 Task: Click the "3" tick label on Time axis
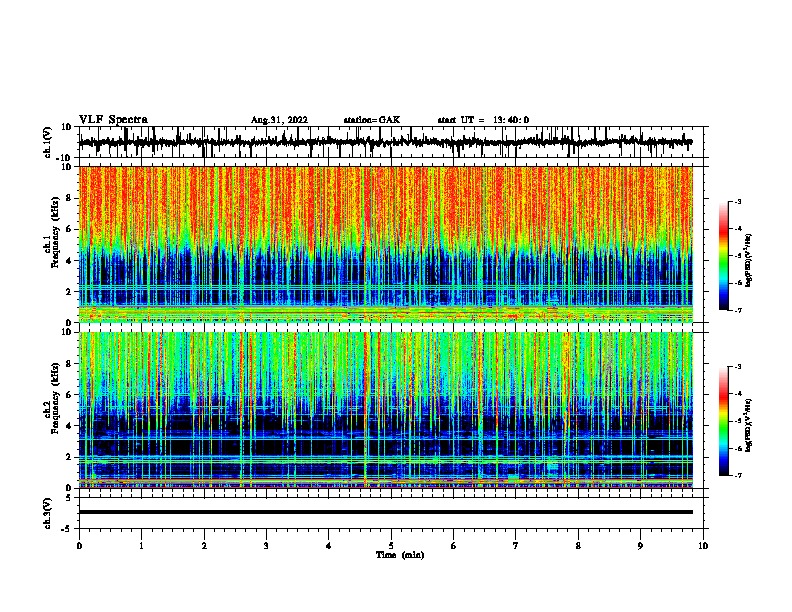tap(266, 545)
